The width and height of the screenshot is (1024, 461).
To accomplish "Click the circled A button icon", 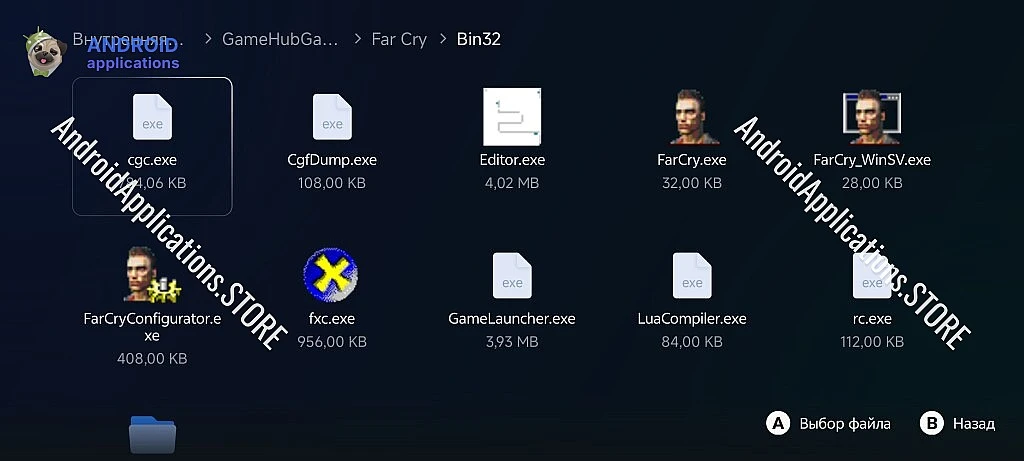I will coord(778,423).
